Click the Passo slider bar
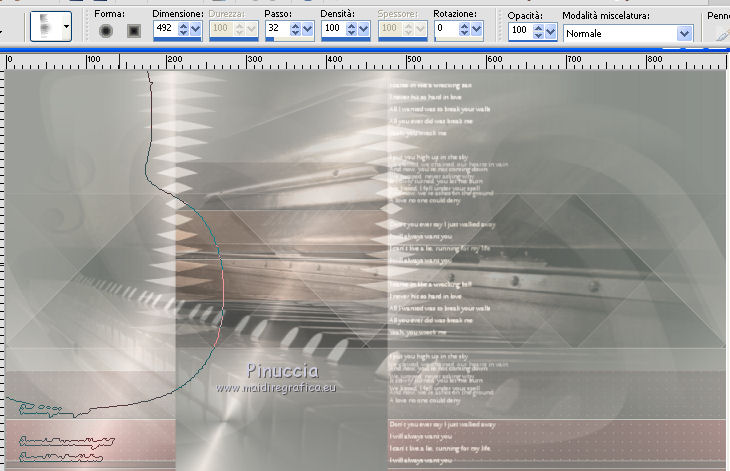 pos(290,40)
